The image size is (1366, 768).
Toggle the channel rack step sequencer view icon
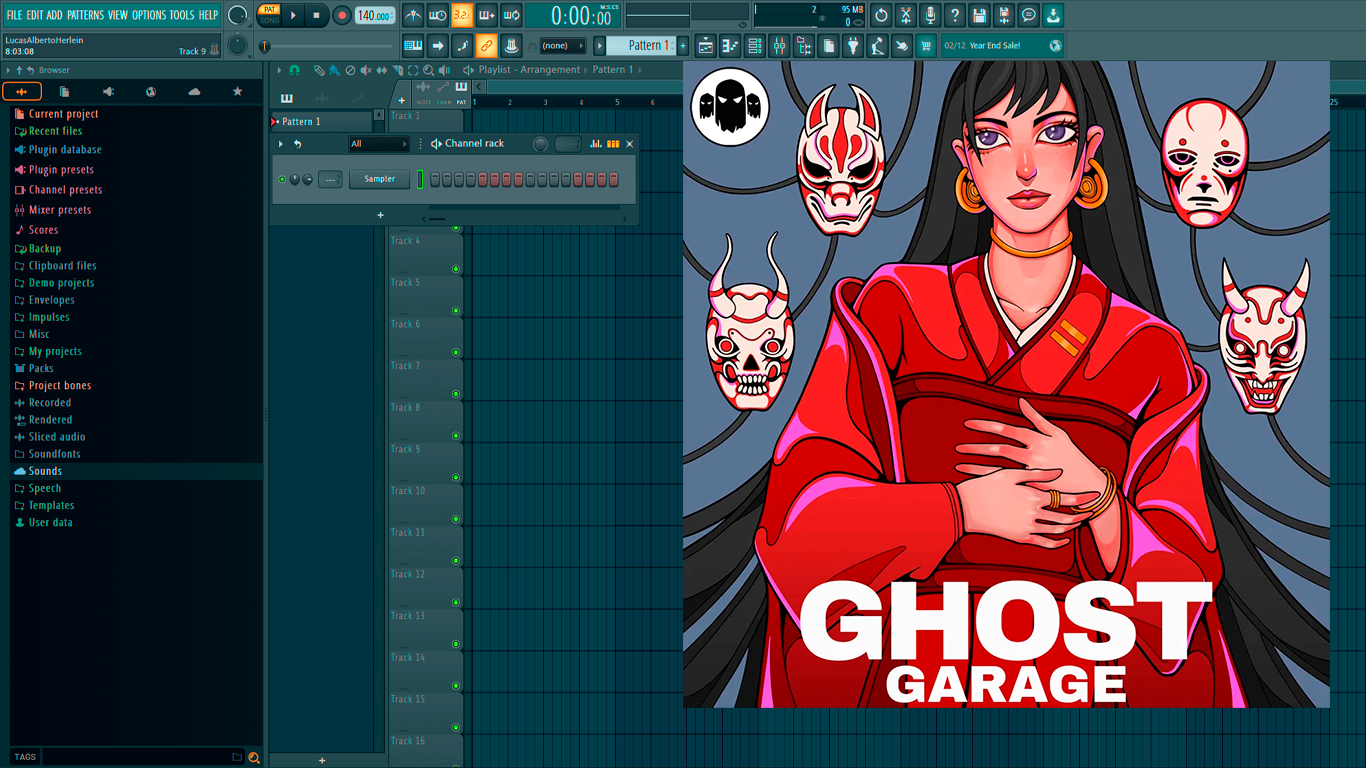pos(613,144)
